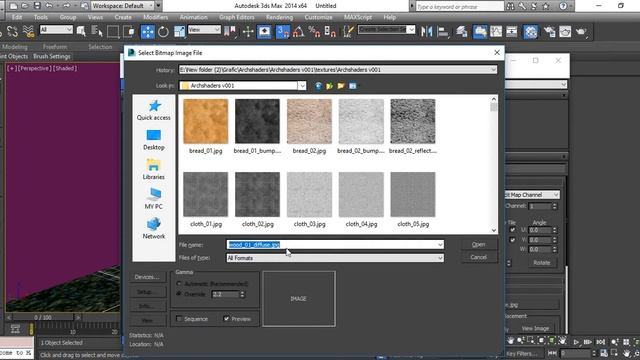This screenshot has width=640, height=360.
Task: Create a new folder in file dialog
Action: pyautogui.click(x=341, y=86)
